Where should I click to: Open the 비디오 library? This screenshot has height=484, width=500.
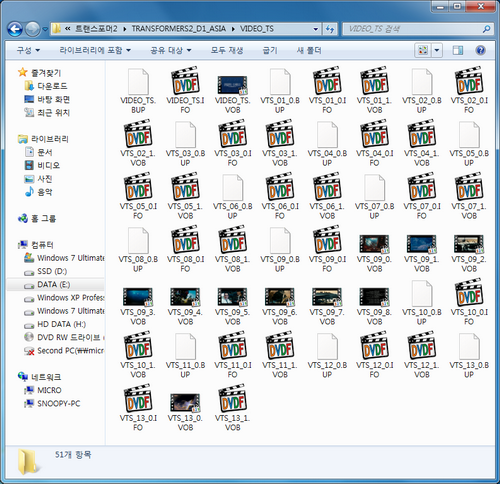coord(49,165)
